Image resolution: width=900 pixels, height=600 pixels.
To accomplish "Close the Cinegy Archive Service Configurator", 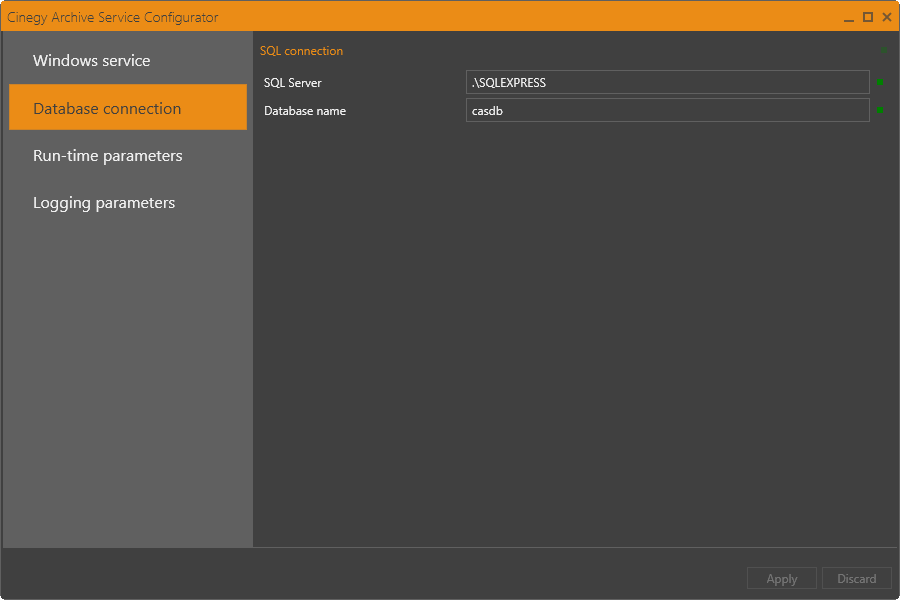I will coord(887,17).
